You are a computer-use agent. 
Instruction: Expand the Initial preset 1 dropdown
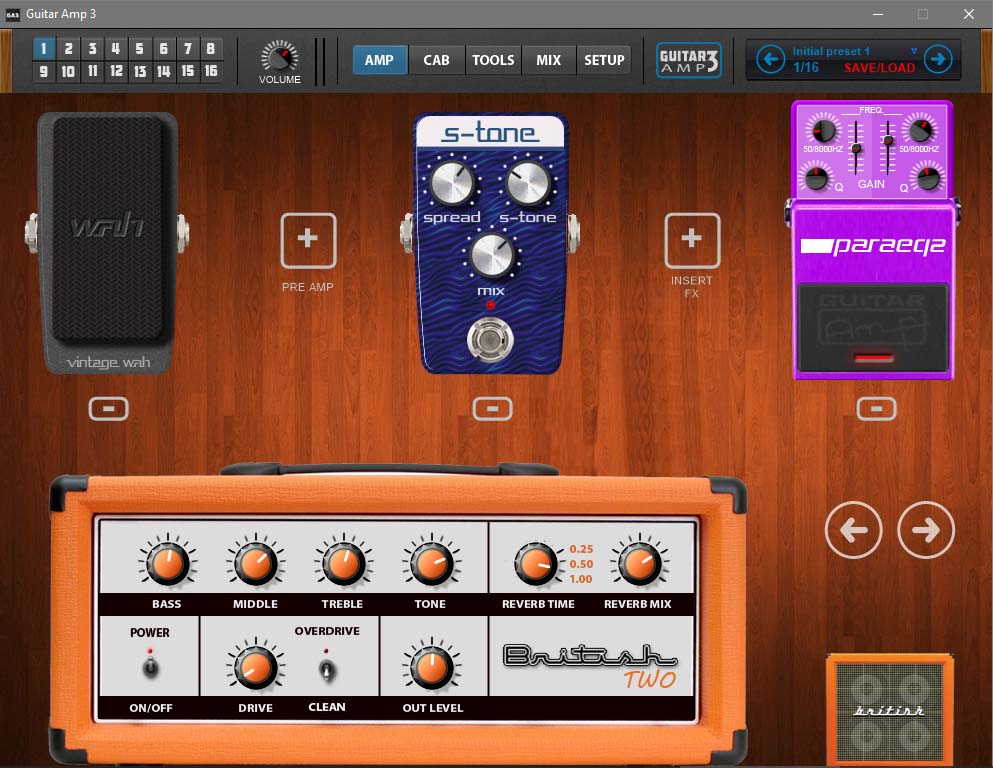[914, 51]
